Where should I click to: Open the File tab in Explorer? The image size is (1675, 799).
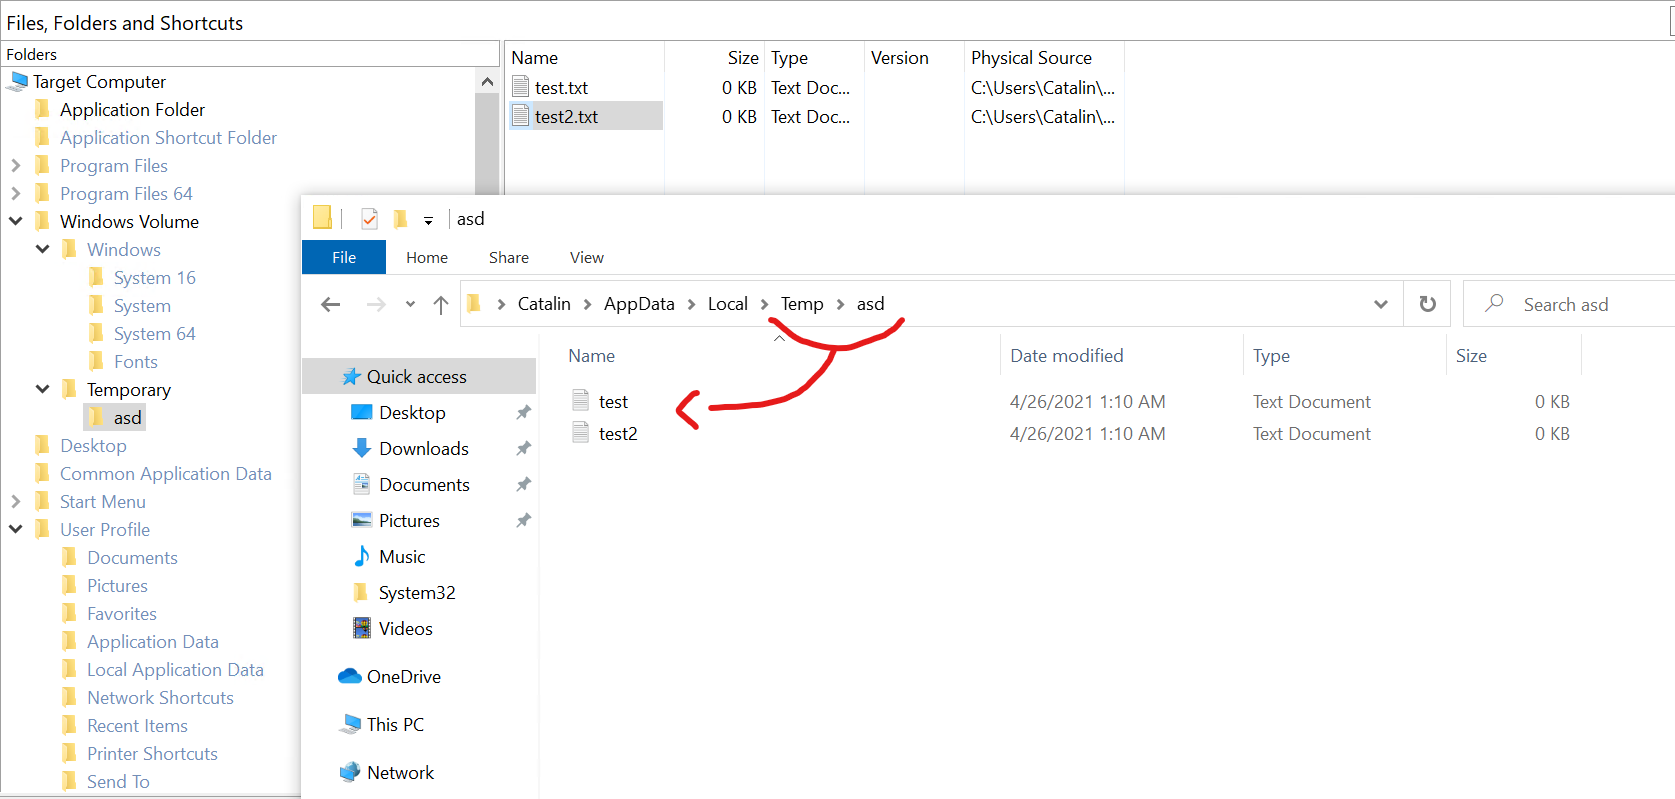pyautogui.click(x=344, y=257)
